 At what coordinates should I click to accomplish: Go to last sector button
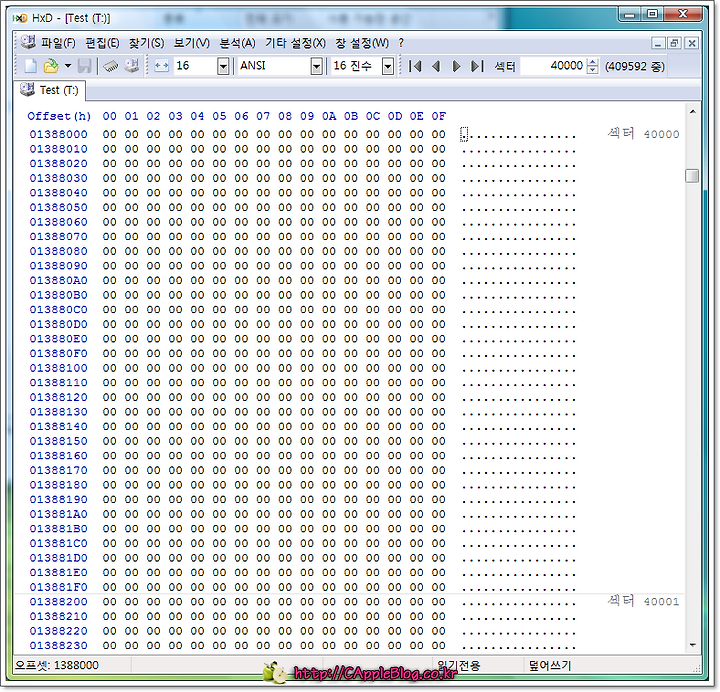(x=477, y=67)
